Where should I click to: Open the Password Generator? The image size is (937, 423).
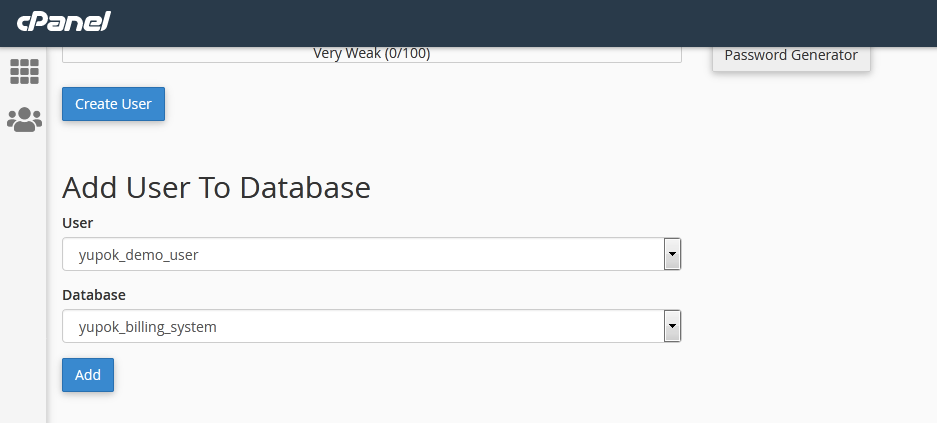[791, 55]
